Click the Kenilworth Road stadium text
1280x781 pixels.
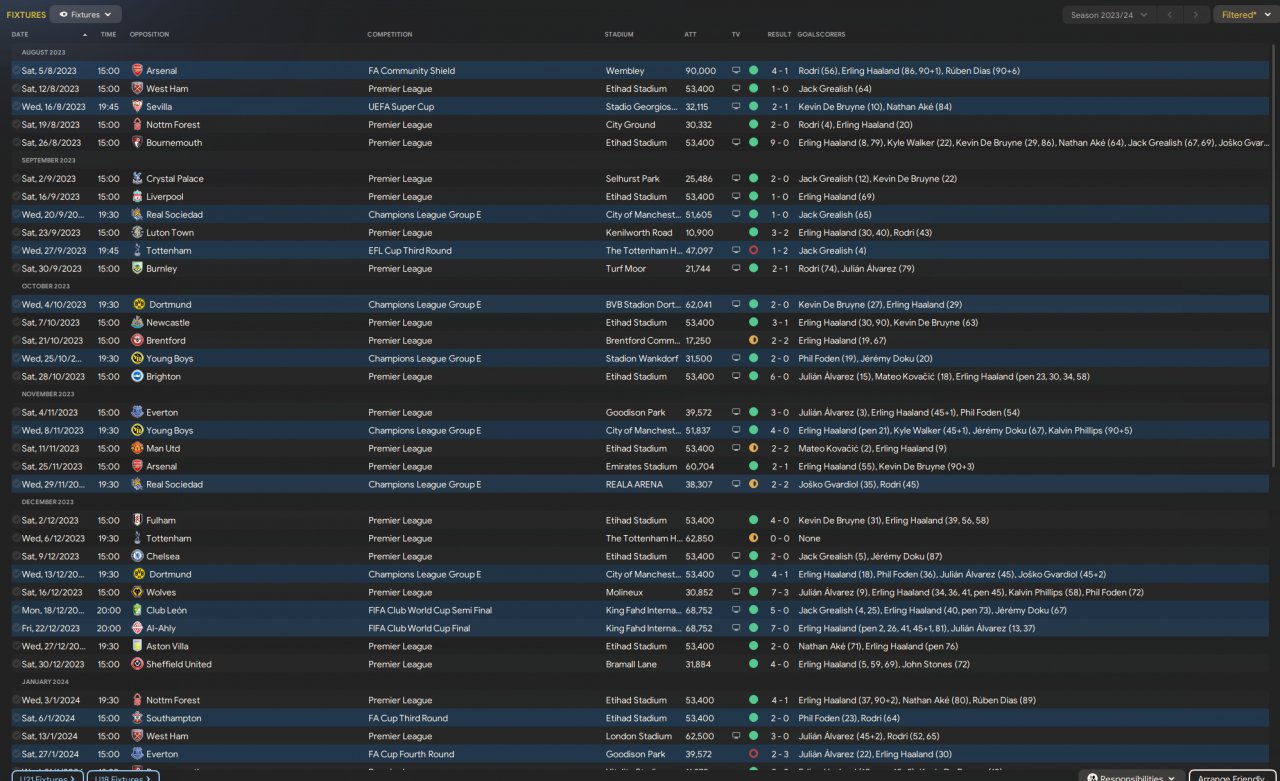pyautogui.click(x=639, y=233)
